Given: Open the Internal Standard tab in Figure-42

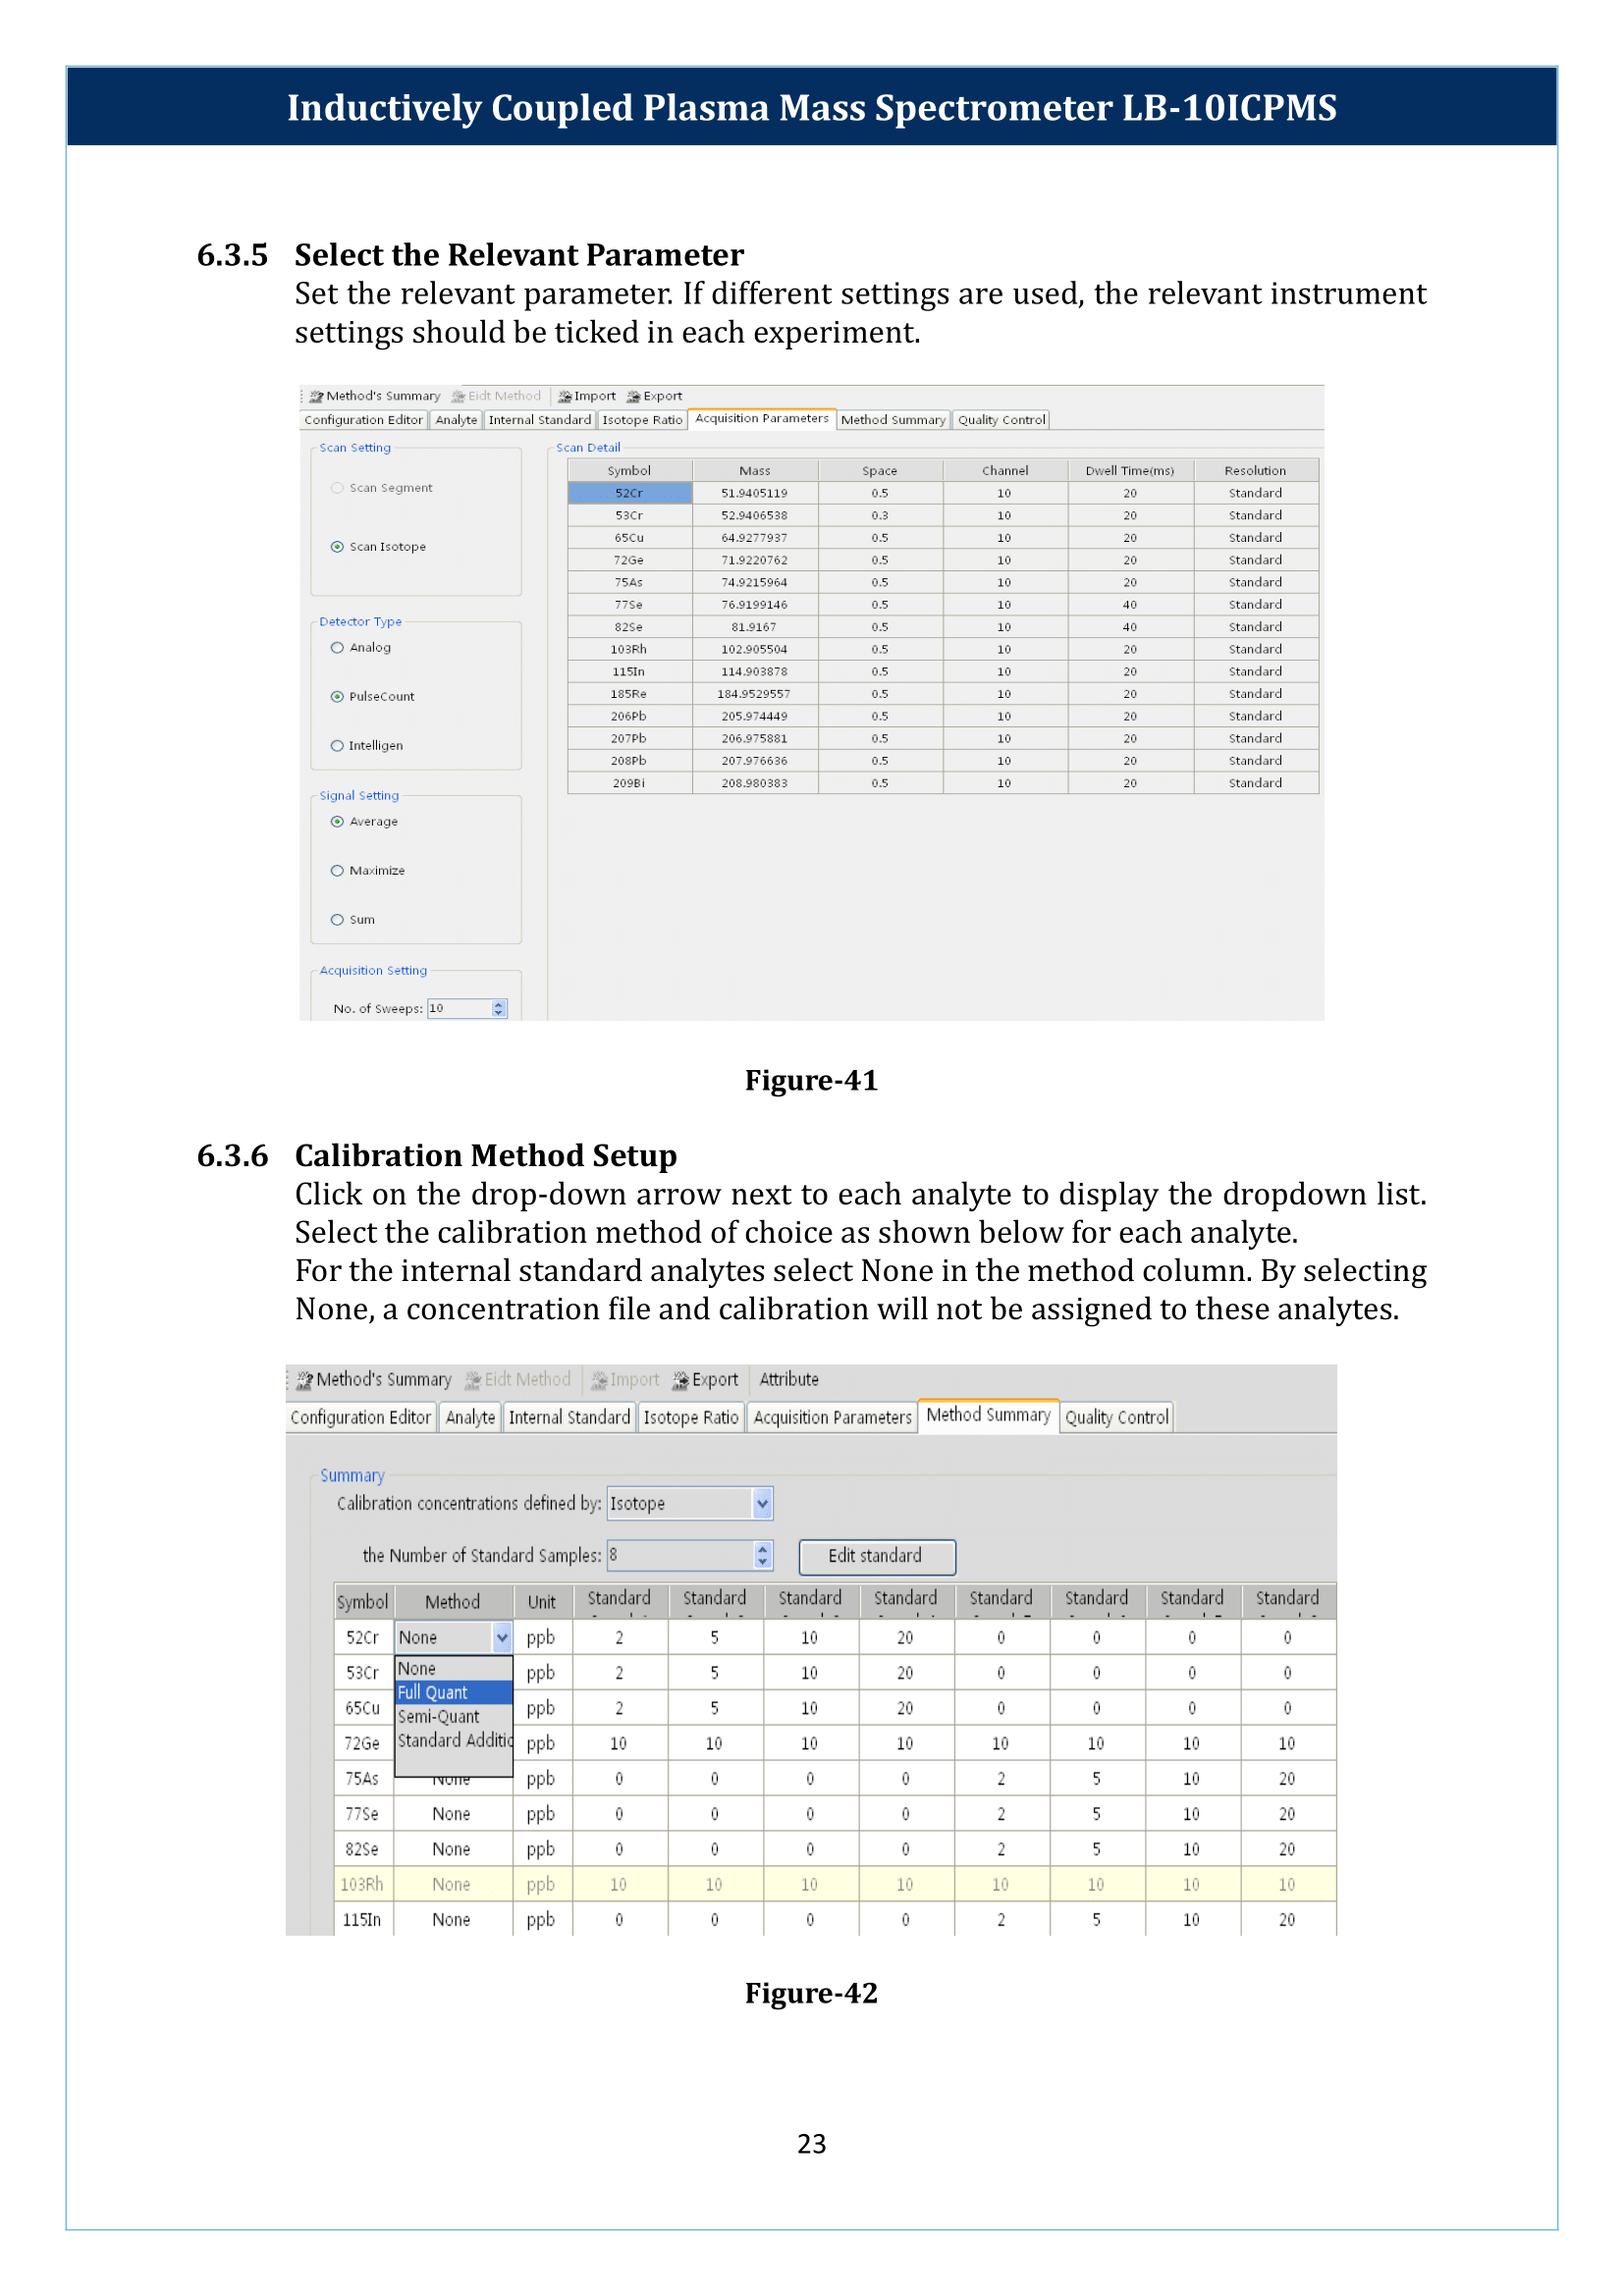Looking at the screenshot, I should click(x=570, y=1418).
